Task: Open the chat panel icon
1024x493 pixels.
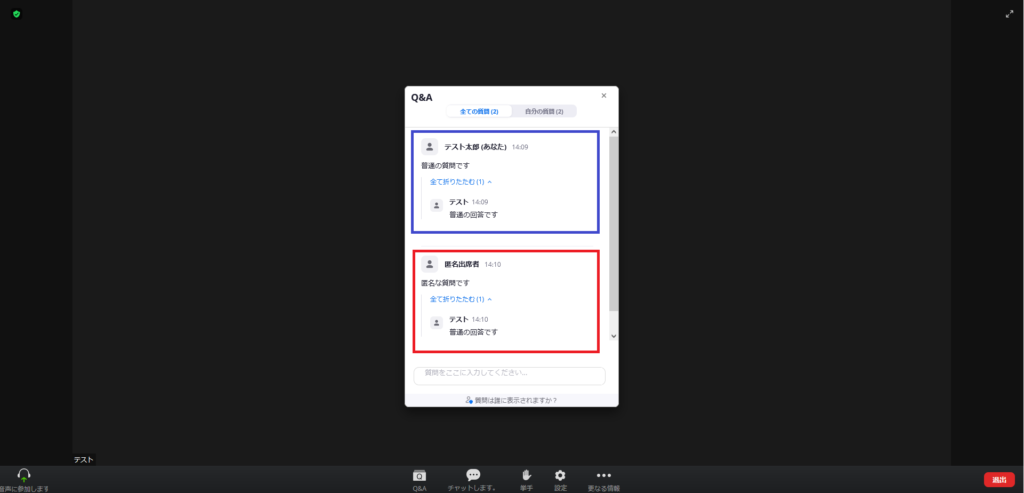Action: click(473, 476)
